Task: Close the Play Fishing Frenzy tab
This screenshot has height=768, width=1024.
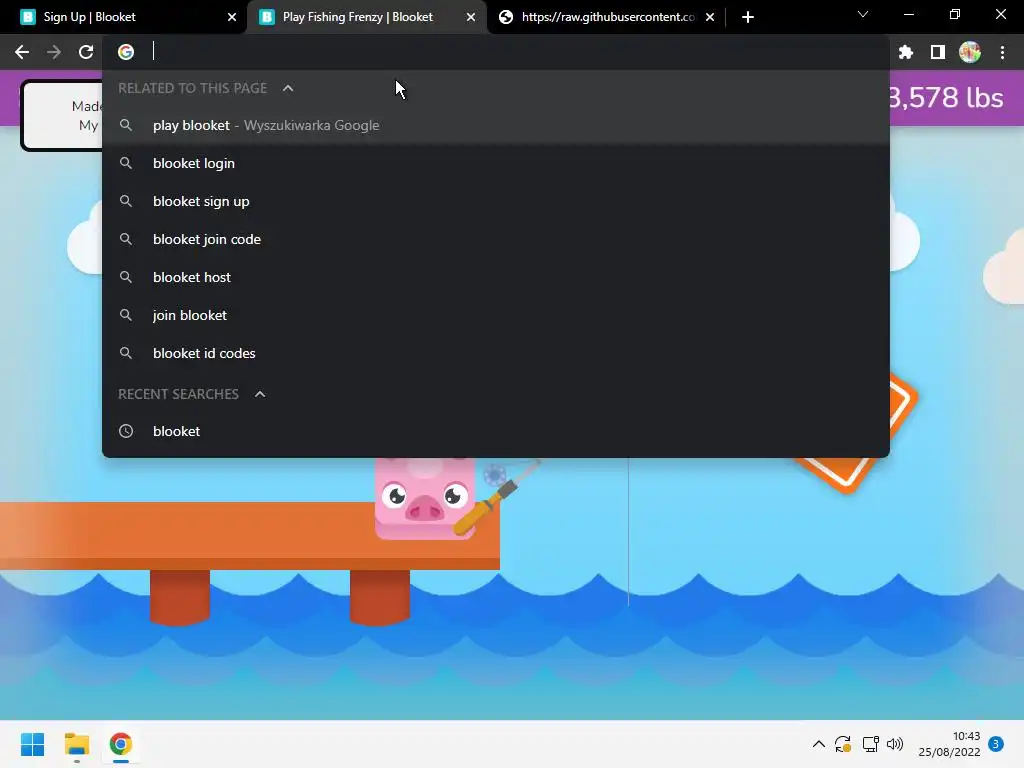Action: (x=471, y=17)
